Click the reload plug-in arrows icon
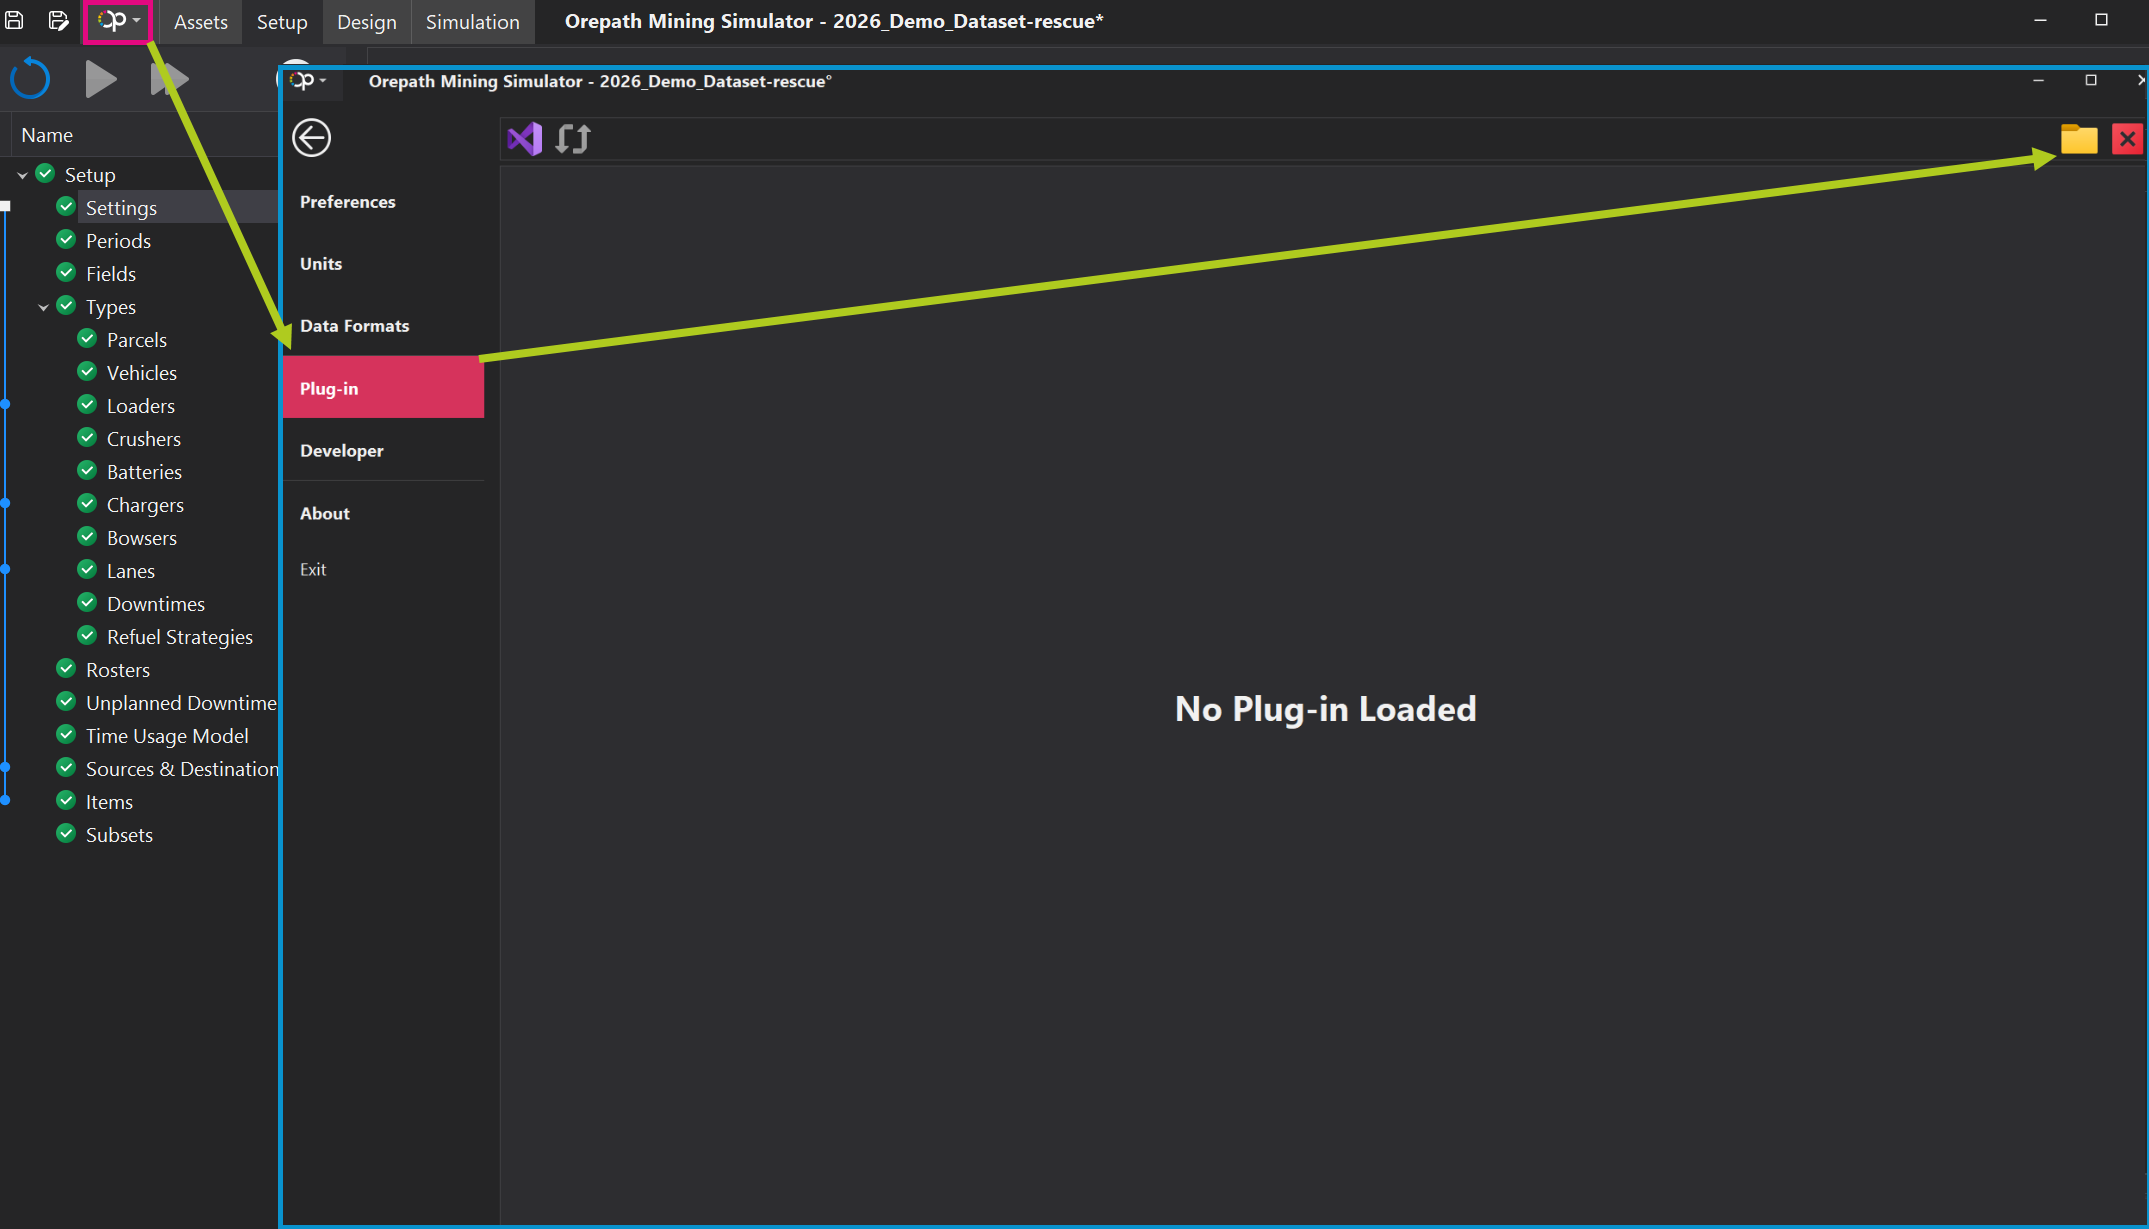This screenshot has width=2149, height=1229. (x=573, y=138)
